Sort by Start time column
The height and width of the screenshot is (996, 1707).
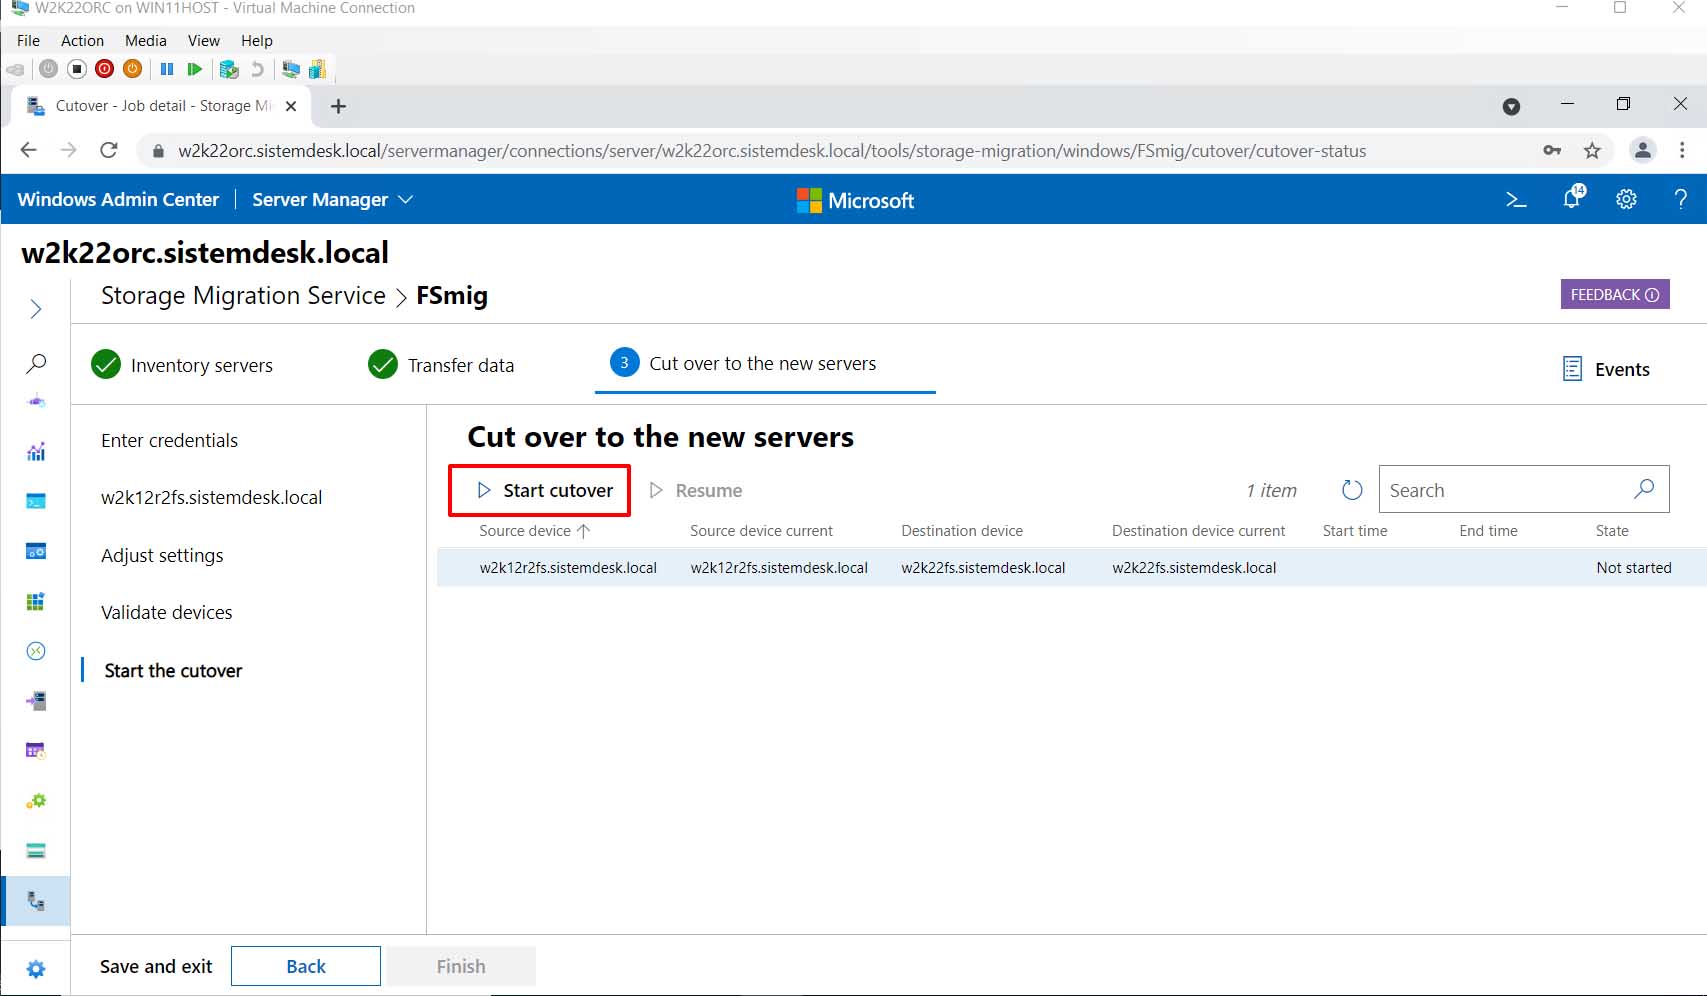(x=1355, y=531)
